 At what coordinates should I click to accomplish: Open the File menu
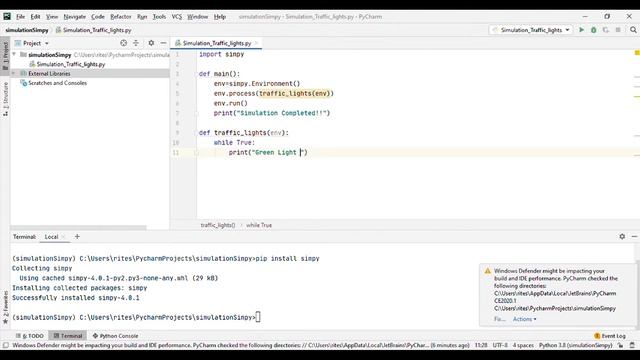[x=20, y=17]
